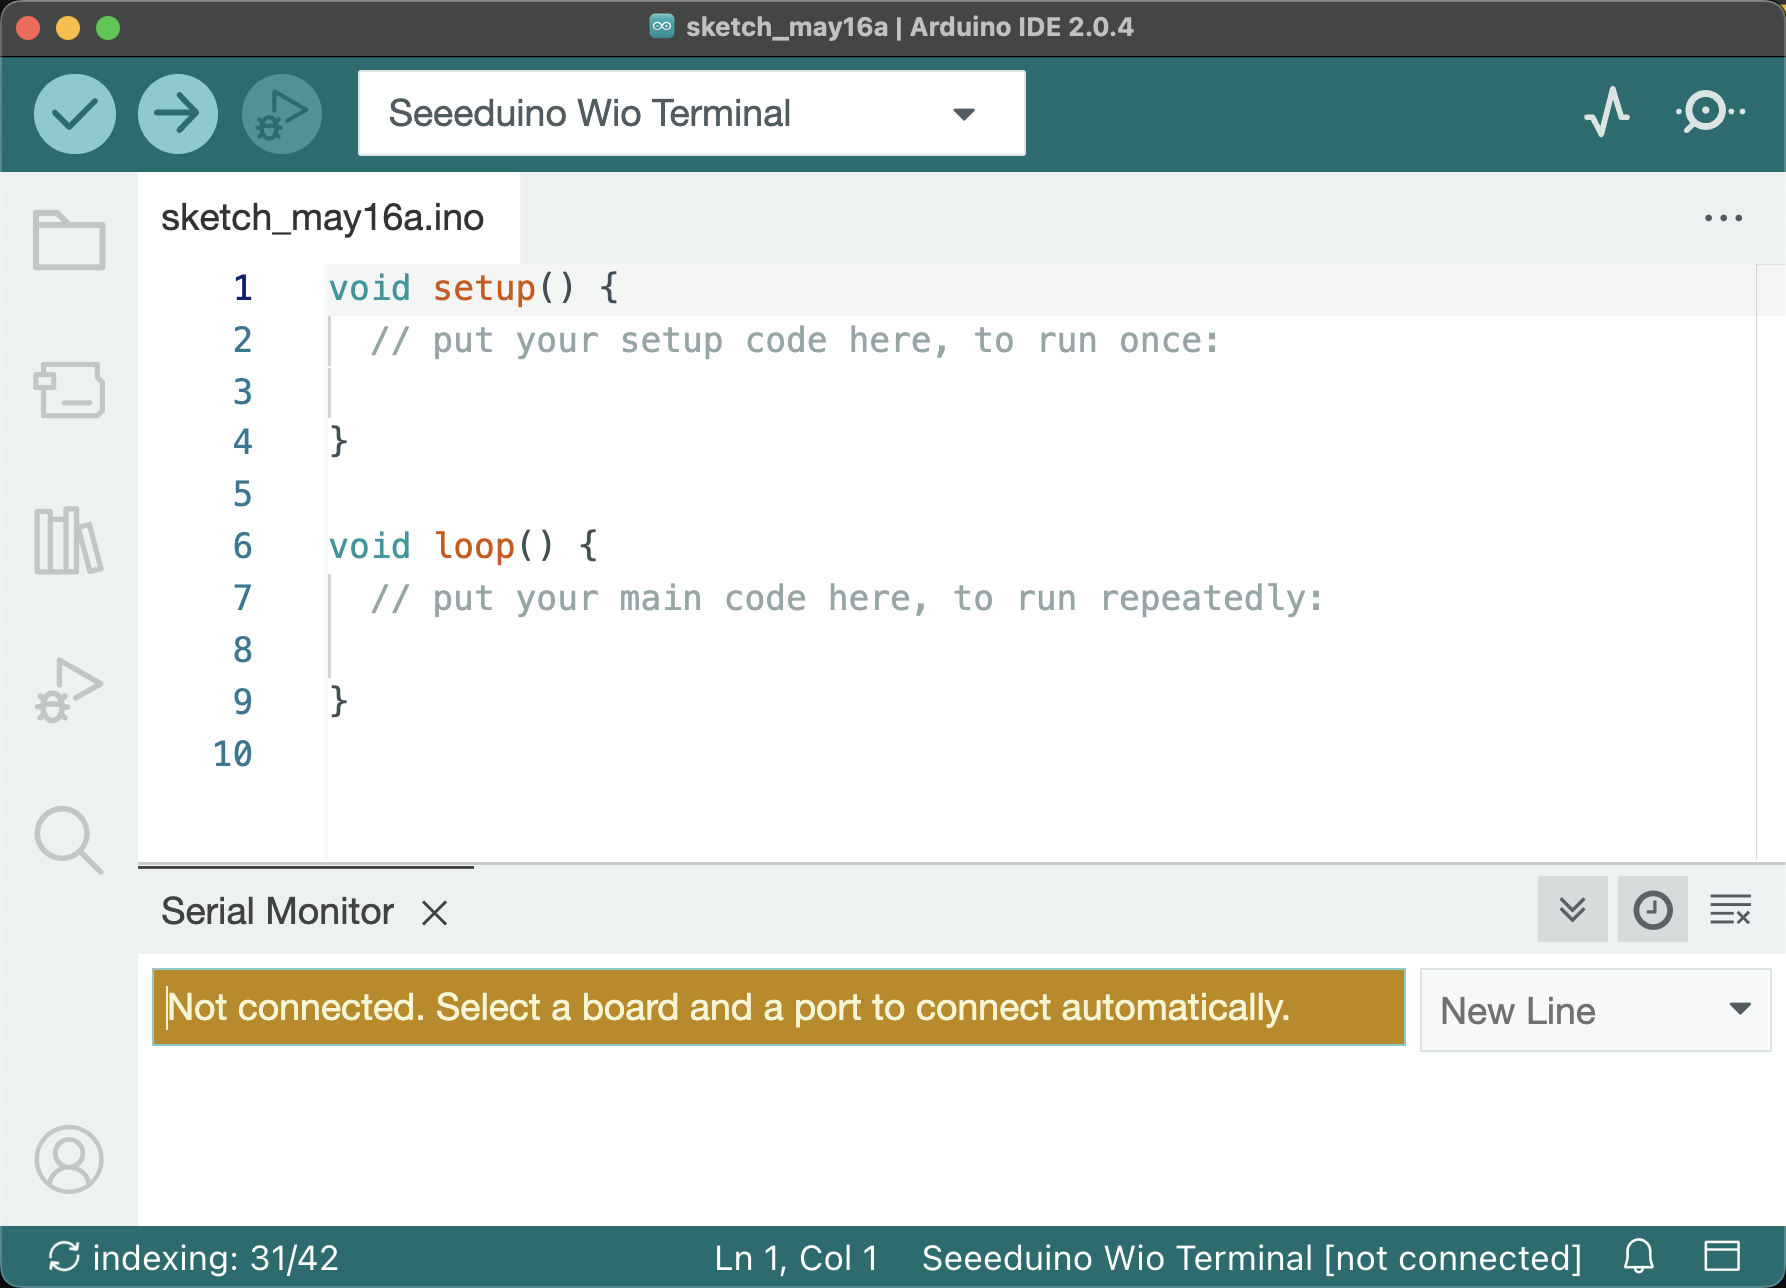Open the Serial Plotter
The height and width of the screenshot is (1288, 1786).
[x=1607, y=112]
